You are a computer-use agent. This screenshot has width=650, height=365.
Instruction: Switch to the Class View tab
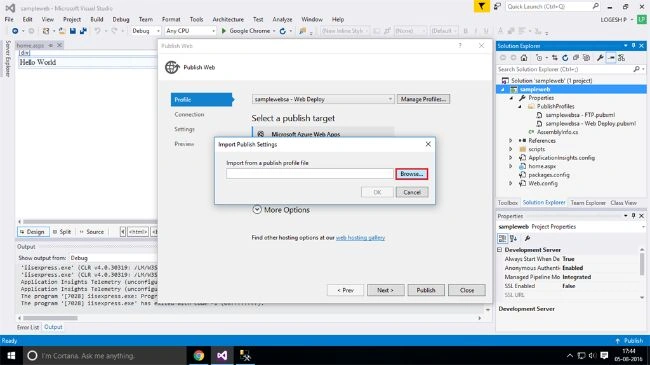[x=623, y=203]
